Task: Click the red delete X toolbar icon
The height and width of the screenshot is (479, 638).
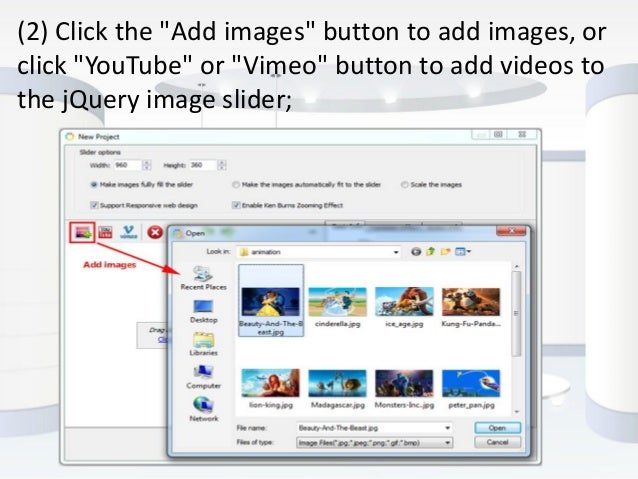Action: coord(155,232)
